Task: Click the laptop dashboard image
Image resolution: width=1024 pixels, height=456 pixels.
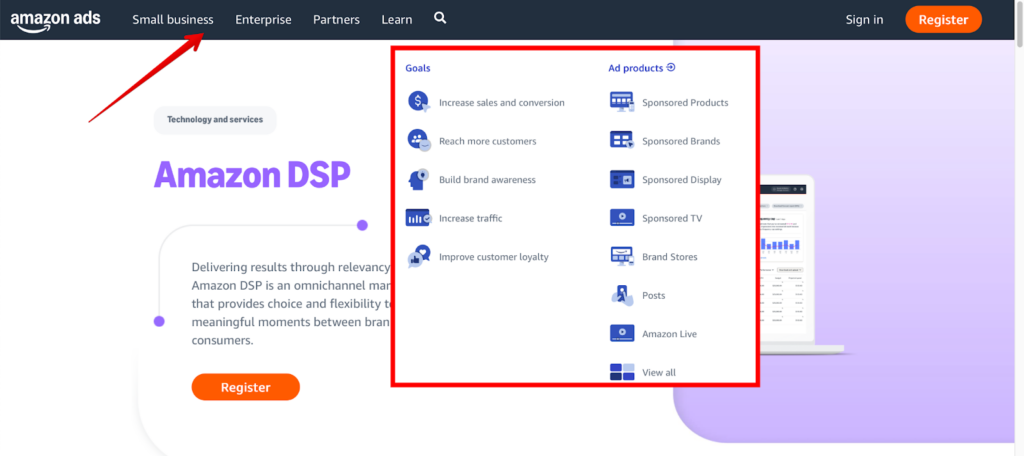Action: (800, 264)
